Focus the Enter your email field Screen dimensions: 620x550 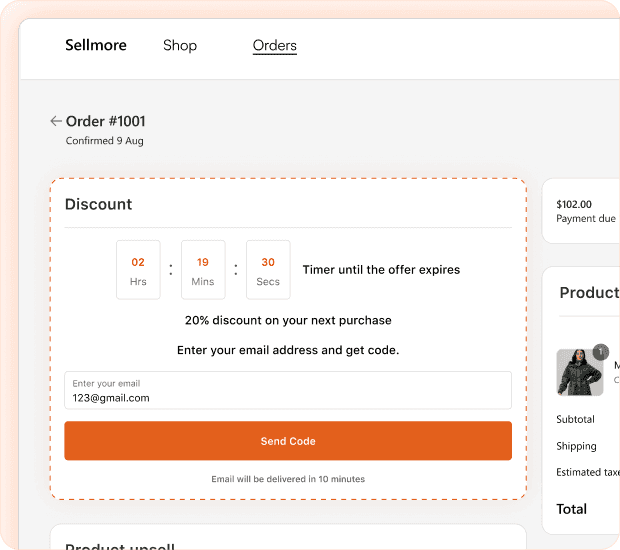point(288,390)
